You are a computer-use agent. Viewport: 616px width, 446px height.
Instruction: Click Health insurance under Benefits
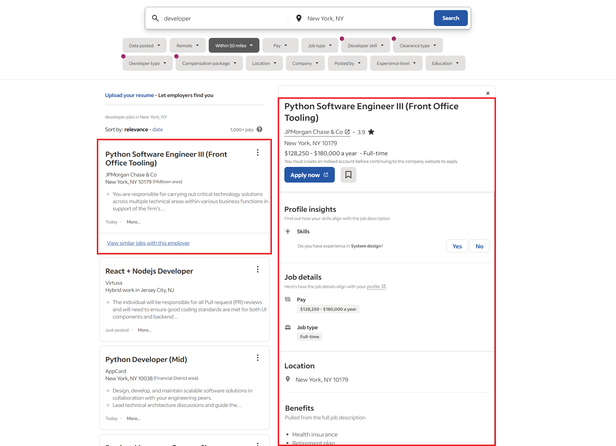315,434
